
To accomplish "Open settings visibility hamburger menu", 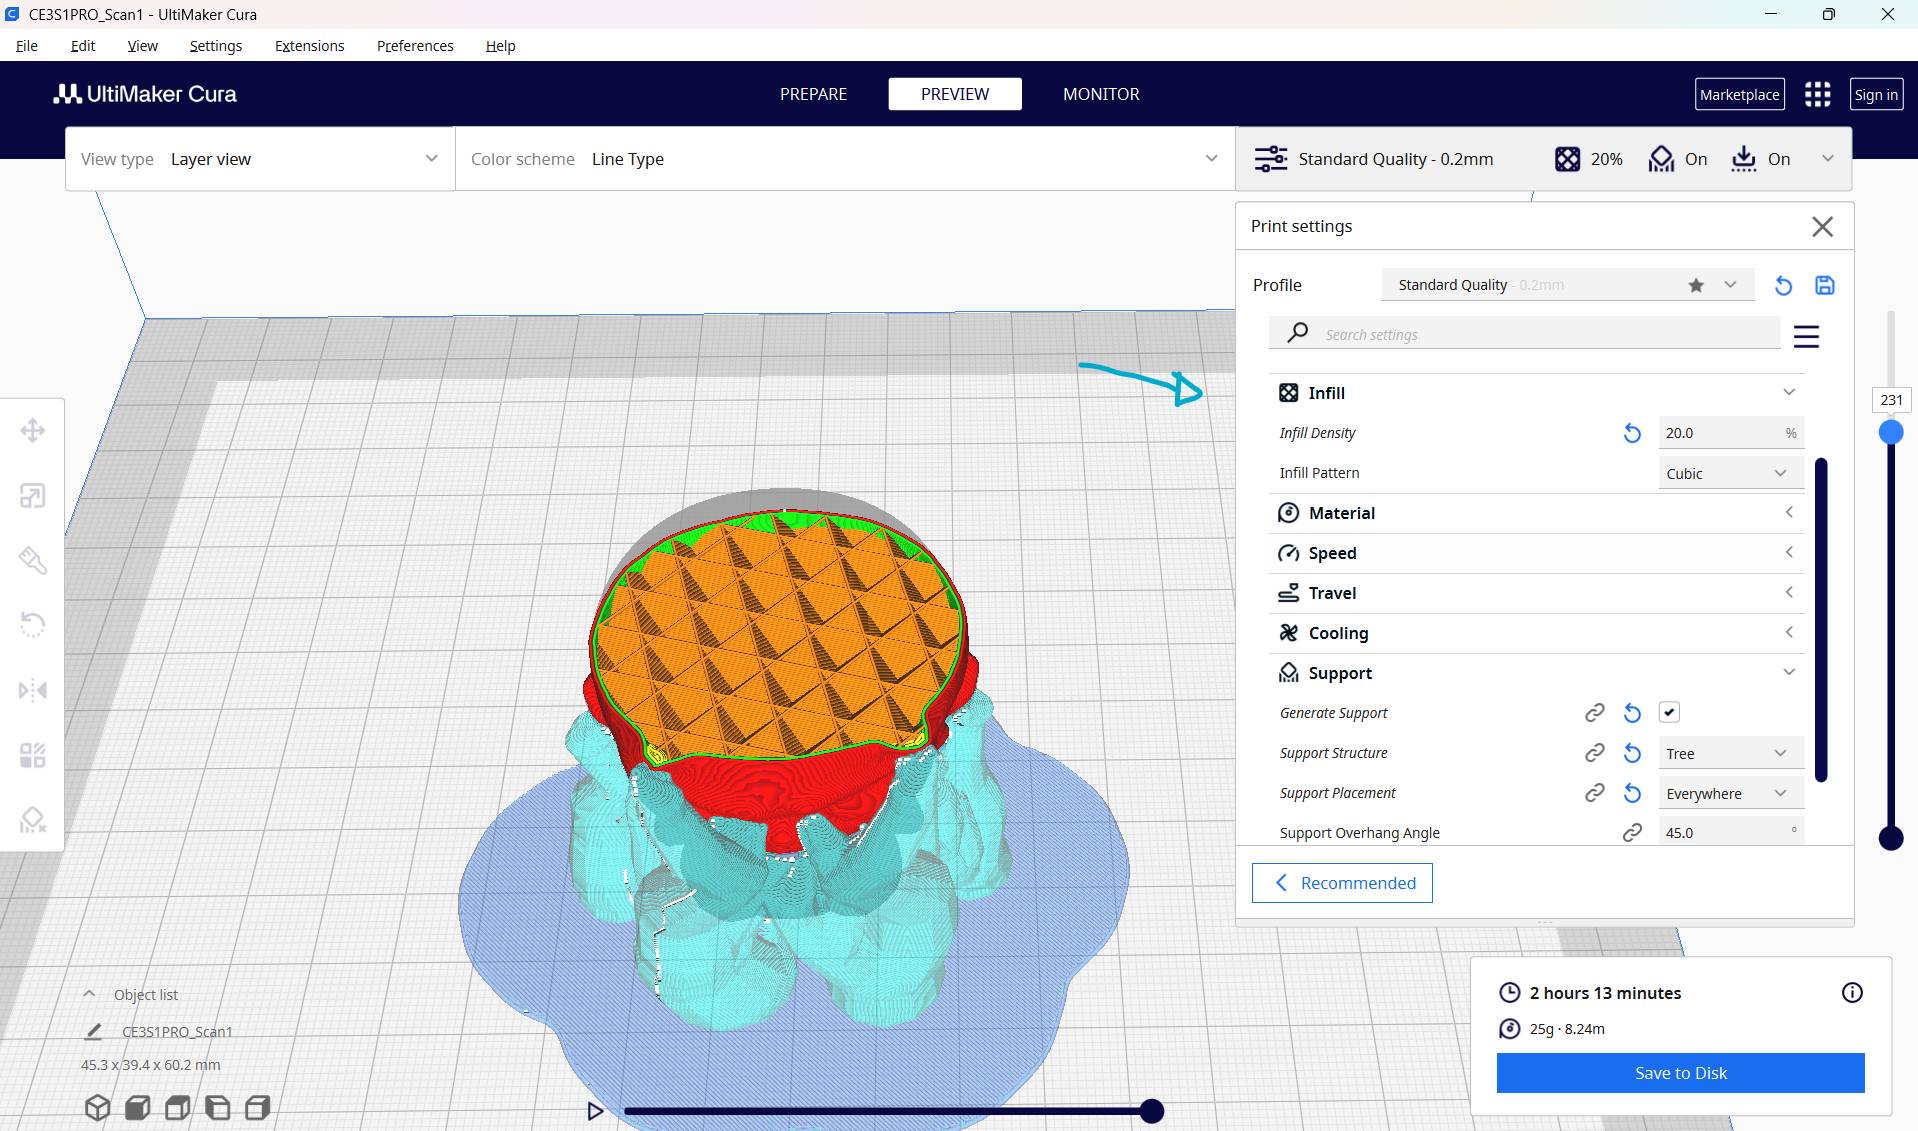I will pyautogui.click(x=1806, y=336).
